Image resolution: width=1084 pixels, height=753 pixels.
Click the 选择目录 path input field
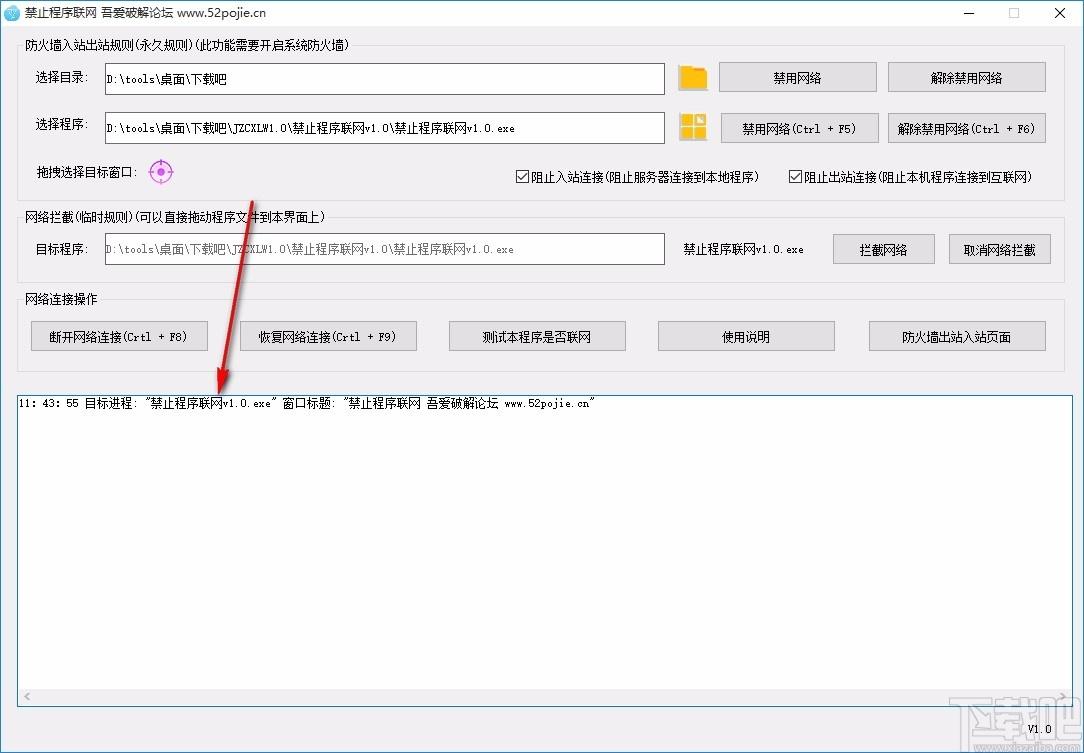click(x=385, y=79)
